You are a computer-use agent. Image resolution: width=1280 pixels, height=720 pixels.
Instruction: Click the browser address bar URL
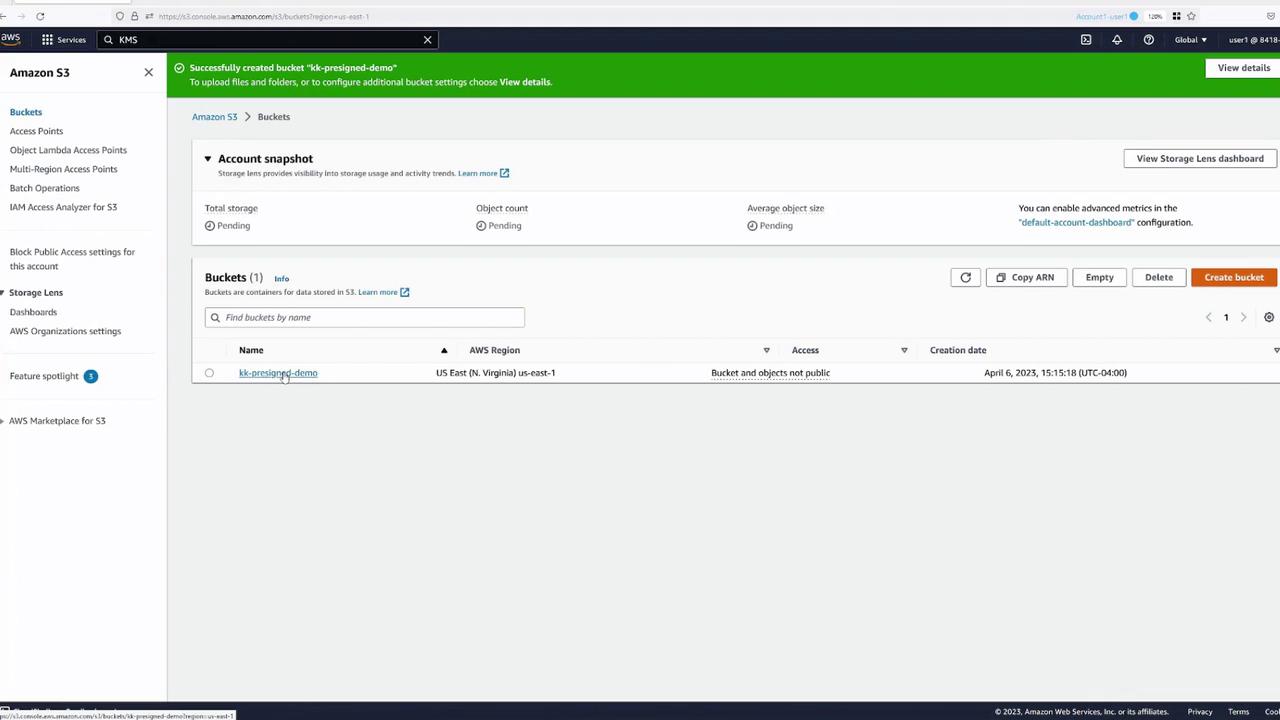click(264, 16)
